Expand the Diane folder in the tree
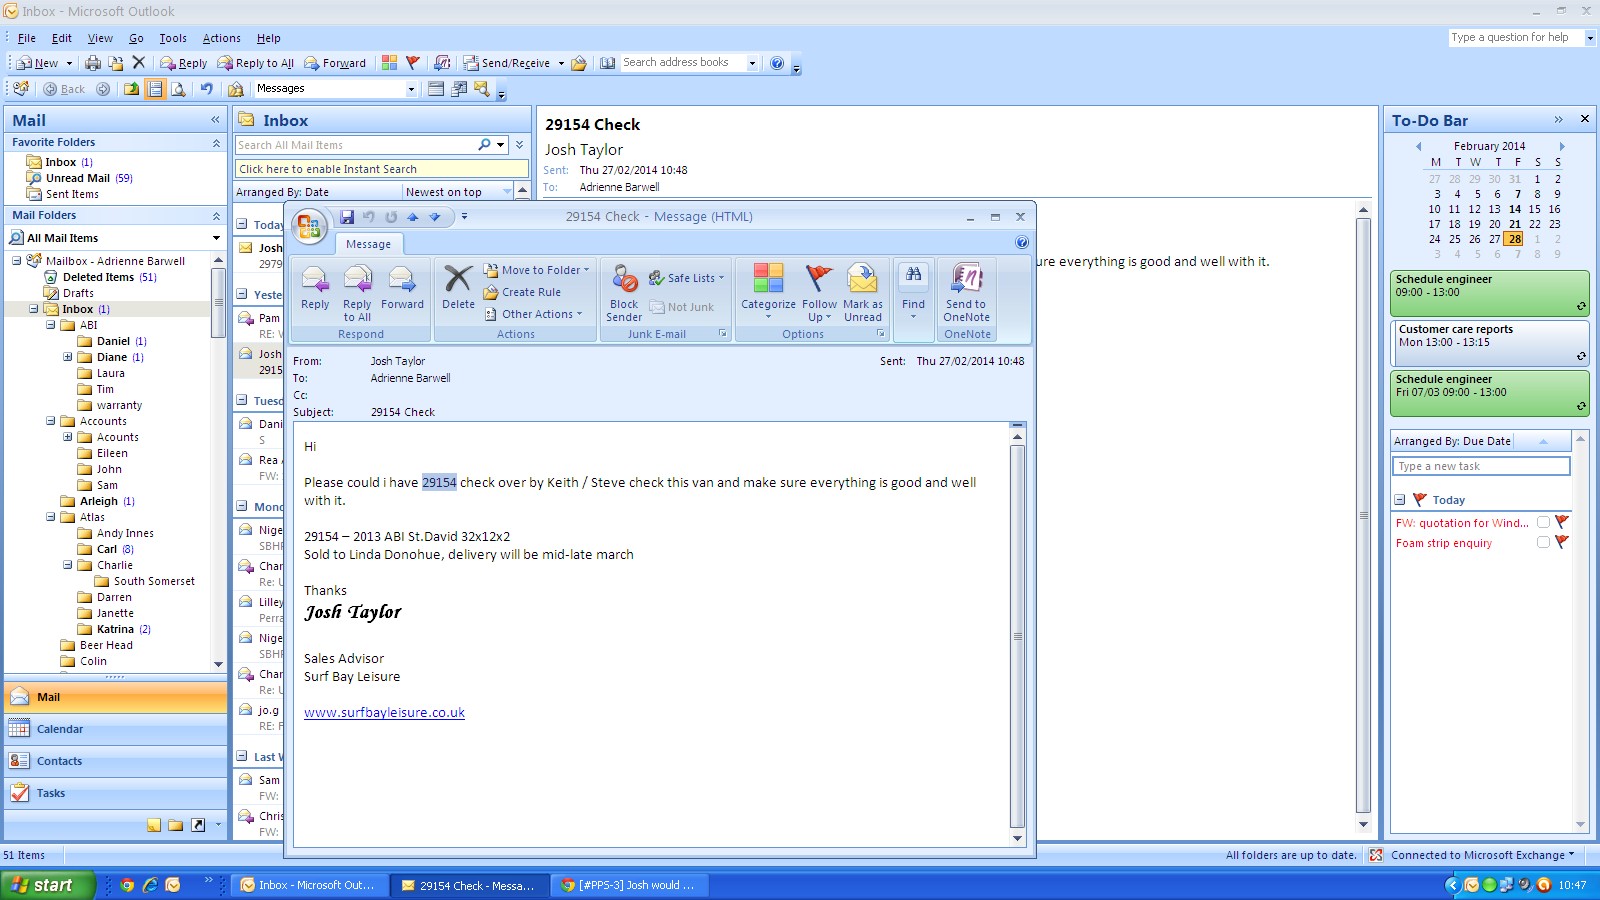 (x=68, y=357)
